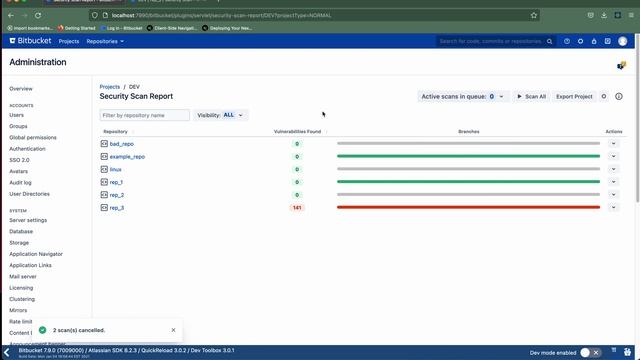Open actions dropdown for linux

[613, 169]
